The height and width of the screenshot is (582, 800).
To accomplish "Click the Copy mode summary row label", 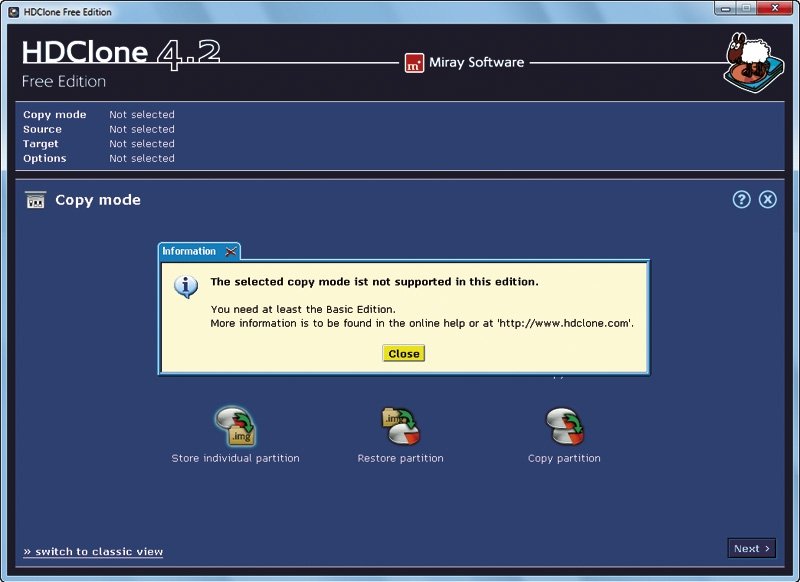I will click(55, 115).
